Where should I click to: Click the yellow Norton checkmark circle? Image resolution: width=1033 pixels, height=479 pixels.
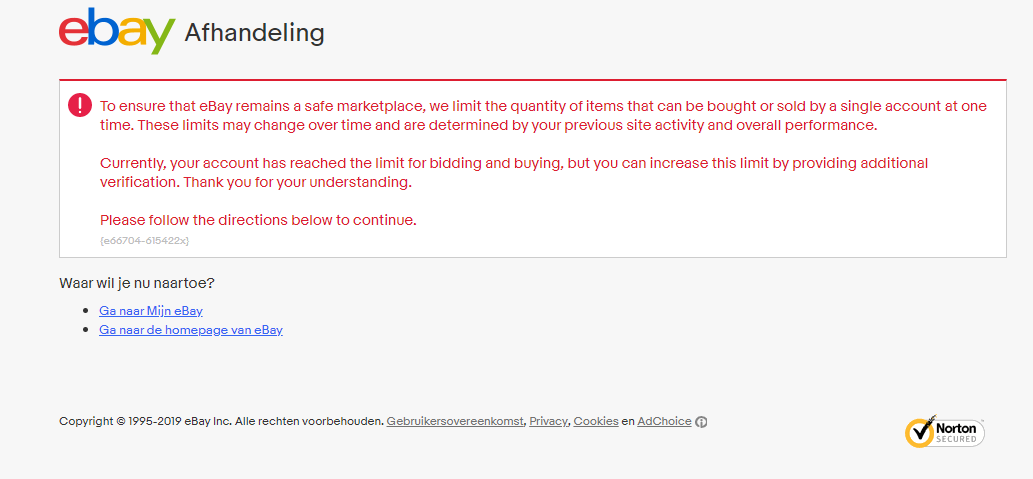[919, 432]
